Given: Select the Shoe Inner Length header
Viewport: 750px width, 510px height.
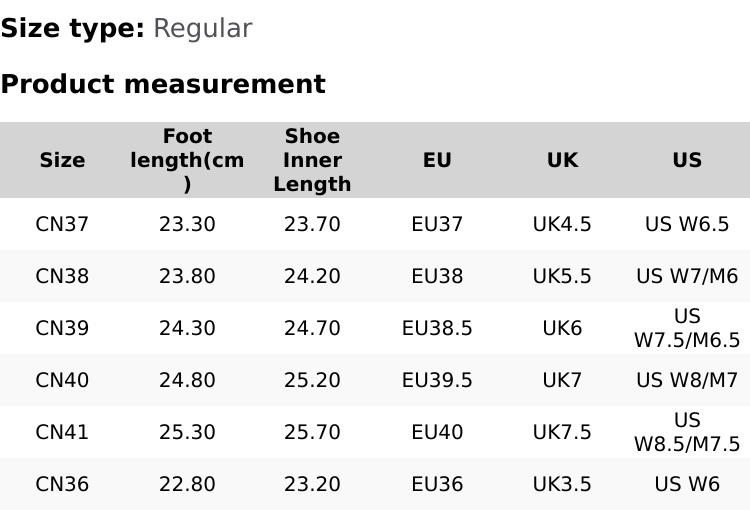Looking at the screenshot, I should click(312, 160).
